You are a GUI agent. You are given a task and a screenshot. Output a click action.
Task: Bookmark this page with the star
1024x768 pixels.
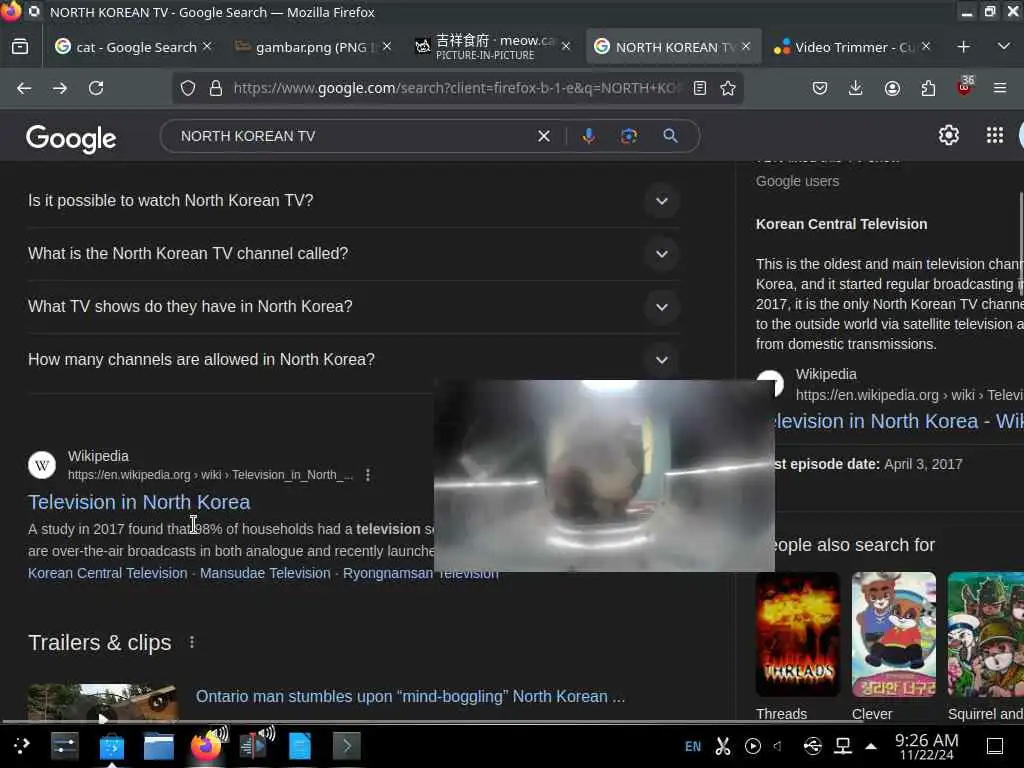coord(728,88)
